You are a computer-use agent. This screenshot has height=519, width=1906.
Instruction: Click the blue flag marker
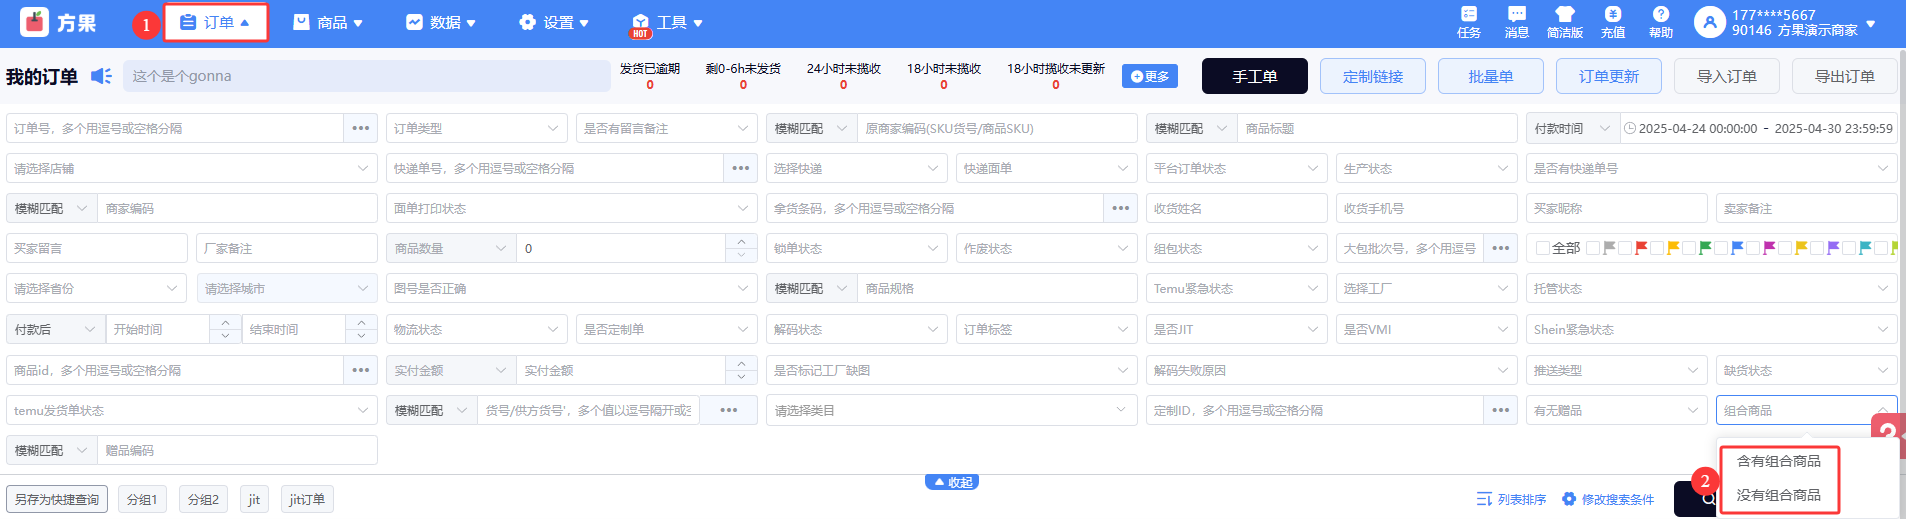1737,248
